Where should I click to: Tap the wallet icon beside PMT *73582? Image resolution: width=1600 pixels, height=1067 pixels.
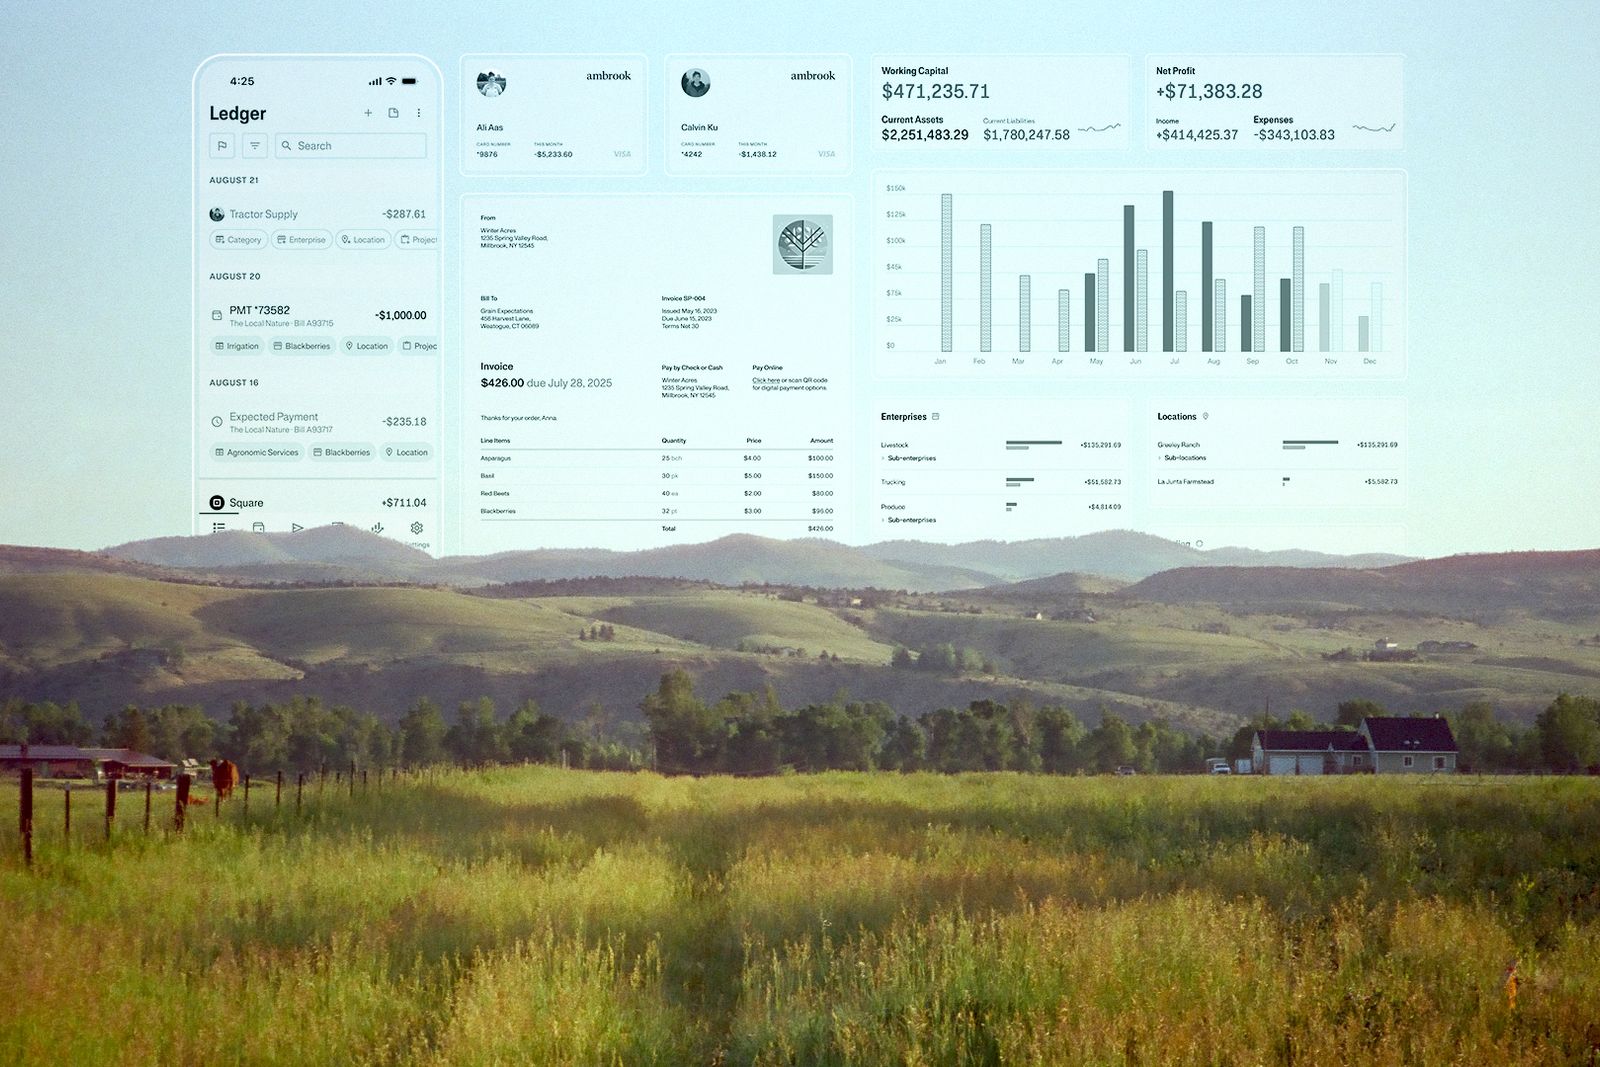(x=217, y=315)
